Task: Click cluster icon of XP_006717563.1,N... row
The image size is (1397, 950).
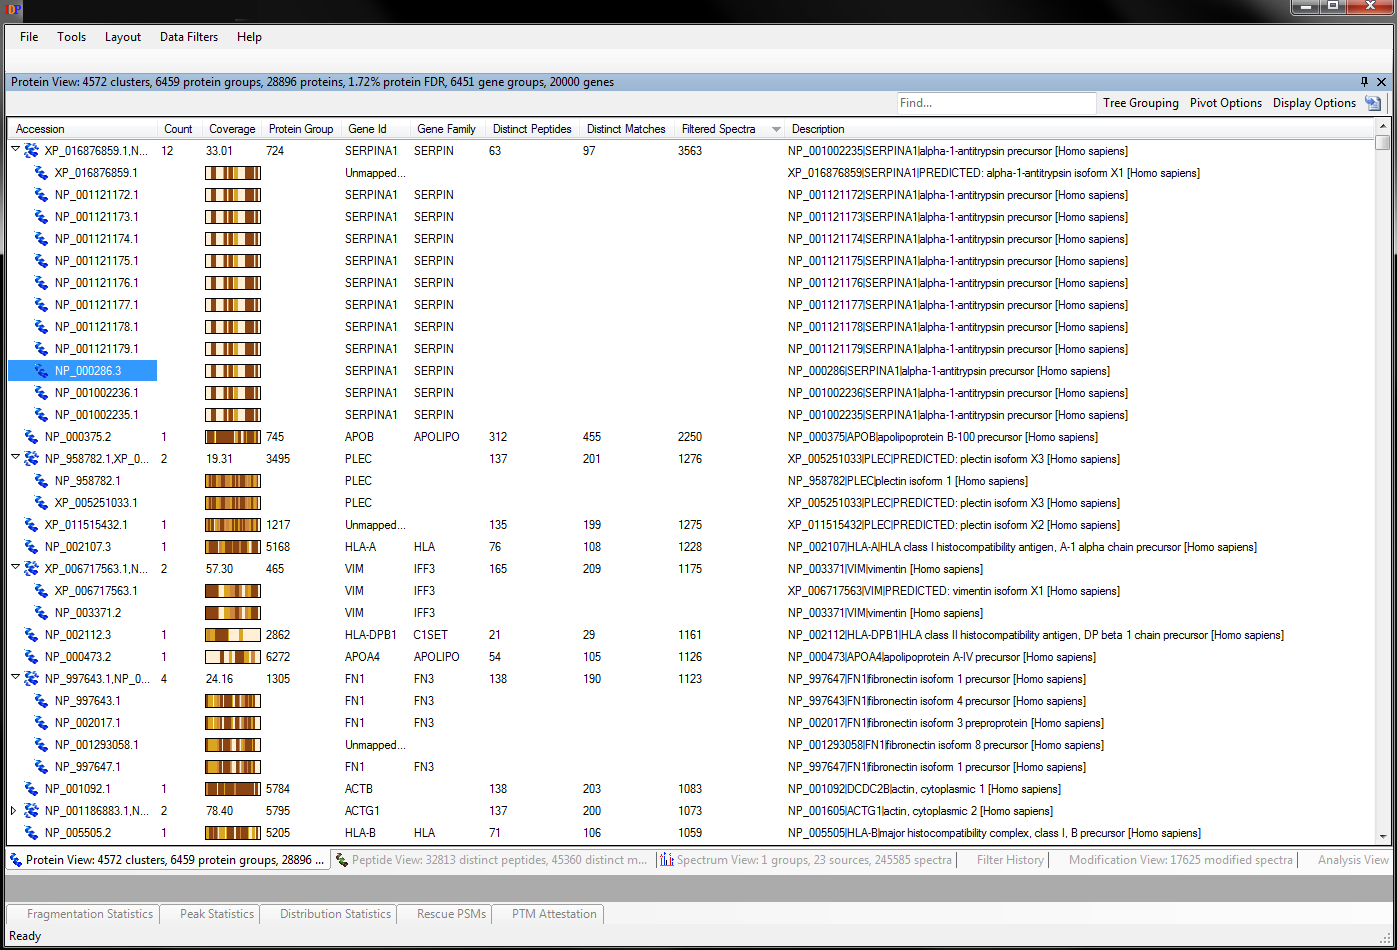Action: point(31,569)
